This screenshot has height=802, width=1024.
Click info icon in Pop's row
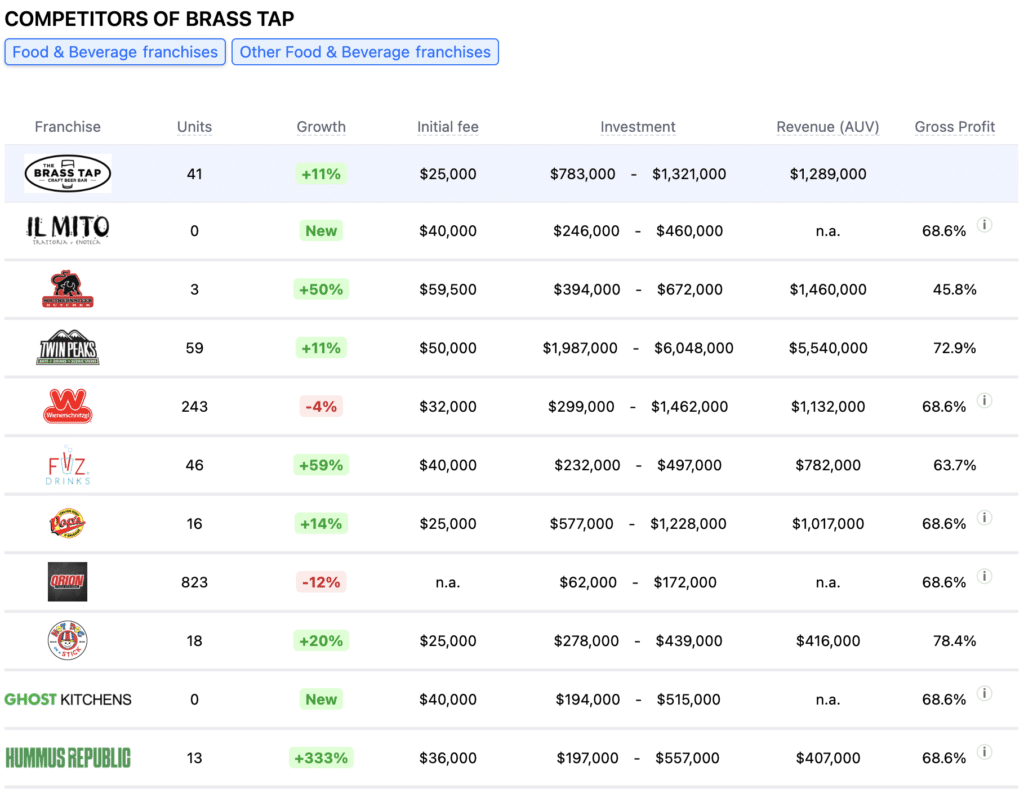[x=984, y=517]
